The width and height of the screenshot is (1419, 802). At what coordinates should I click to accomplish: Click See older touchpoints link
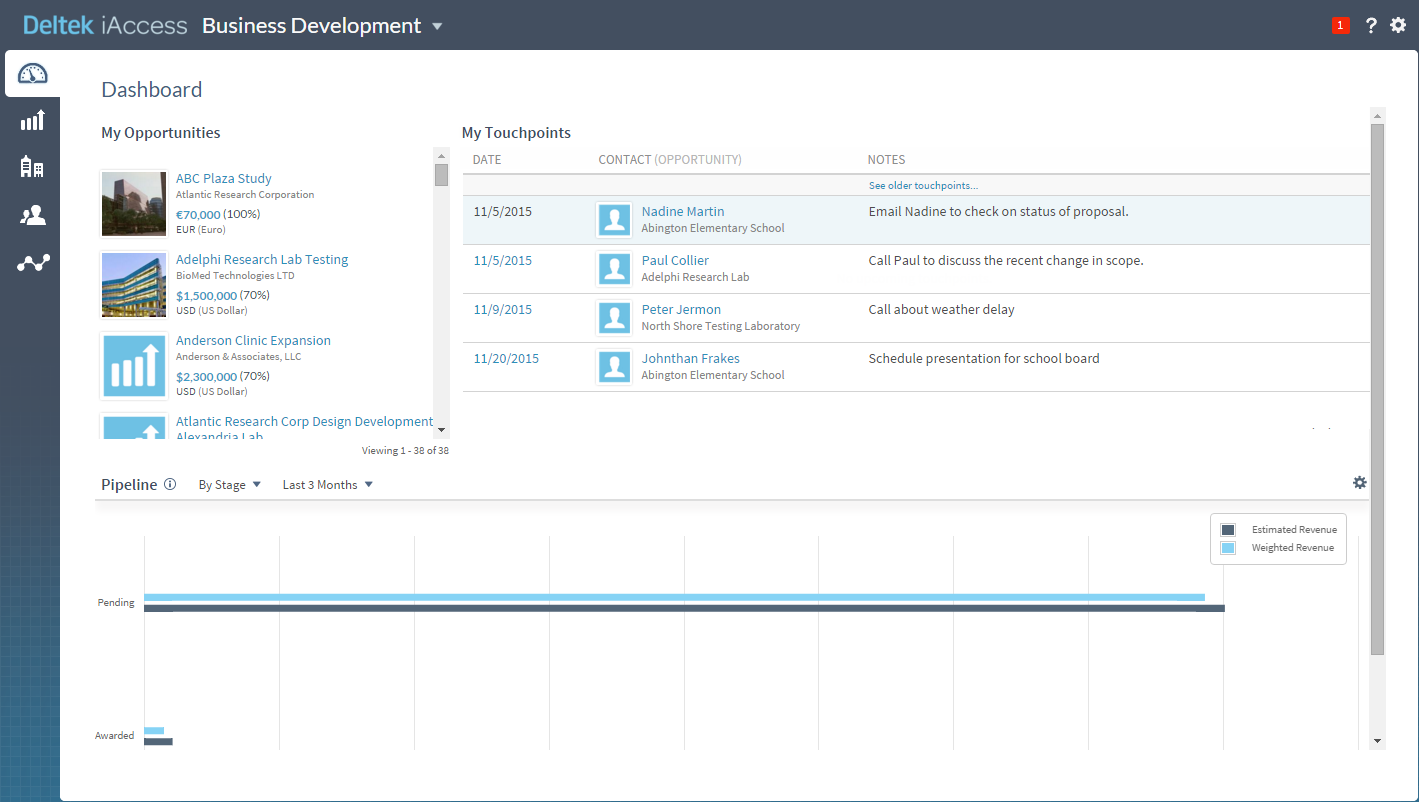(922, 186)
